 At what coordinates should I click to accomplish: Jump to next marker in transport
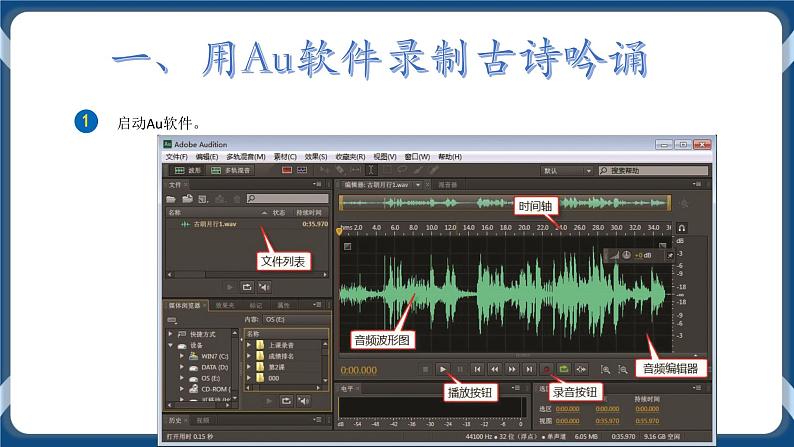[x=529, y=370]
